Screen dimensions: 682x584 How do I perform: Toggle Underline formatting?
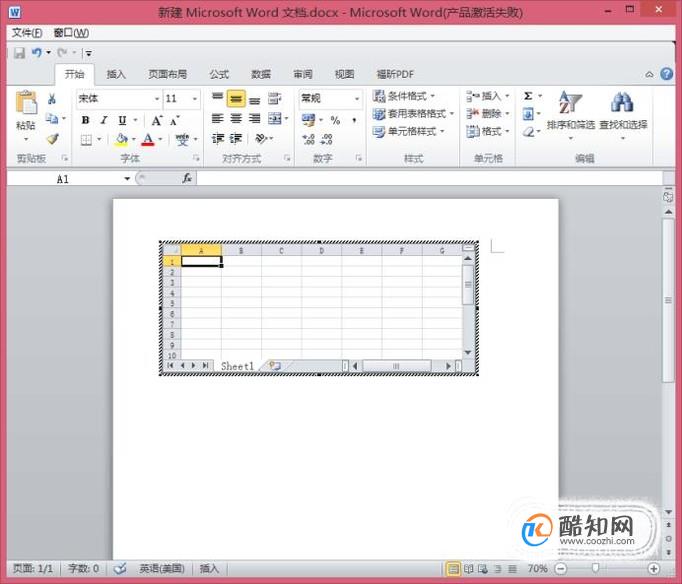pos(122,120)
